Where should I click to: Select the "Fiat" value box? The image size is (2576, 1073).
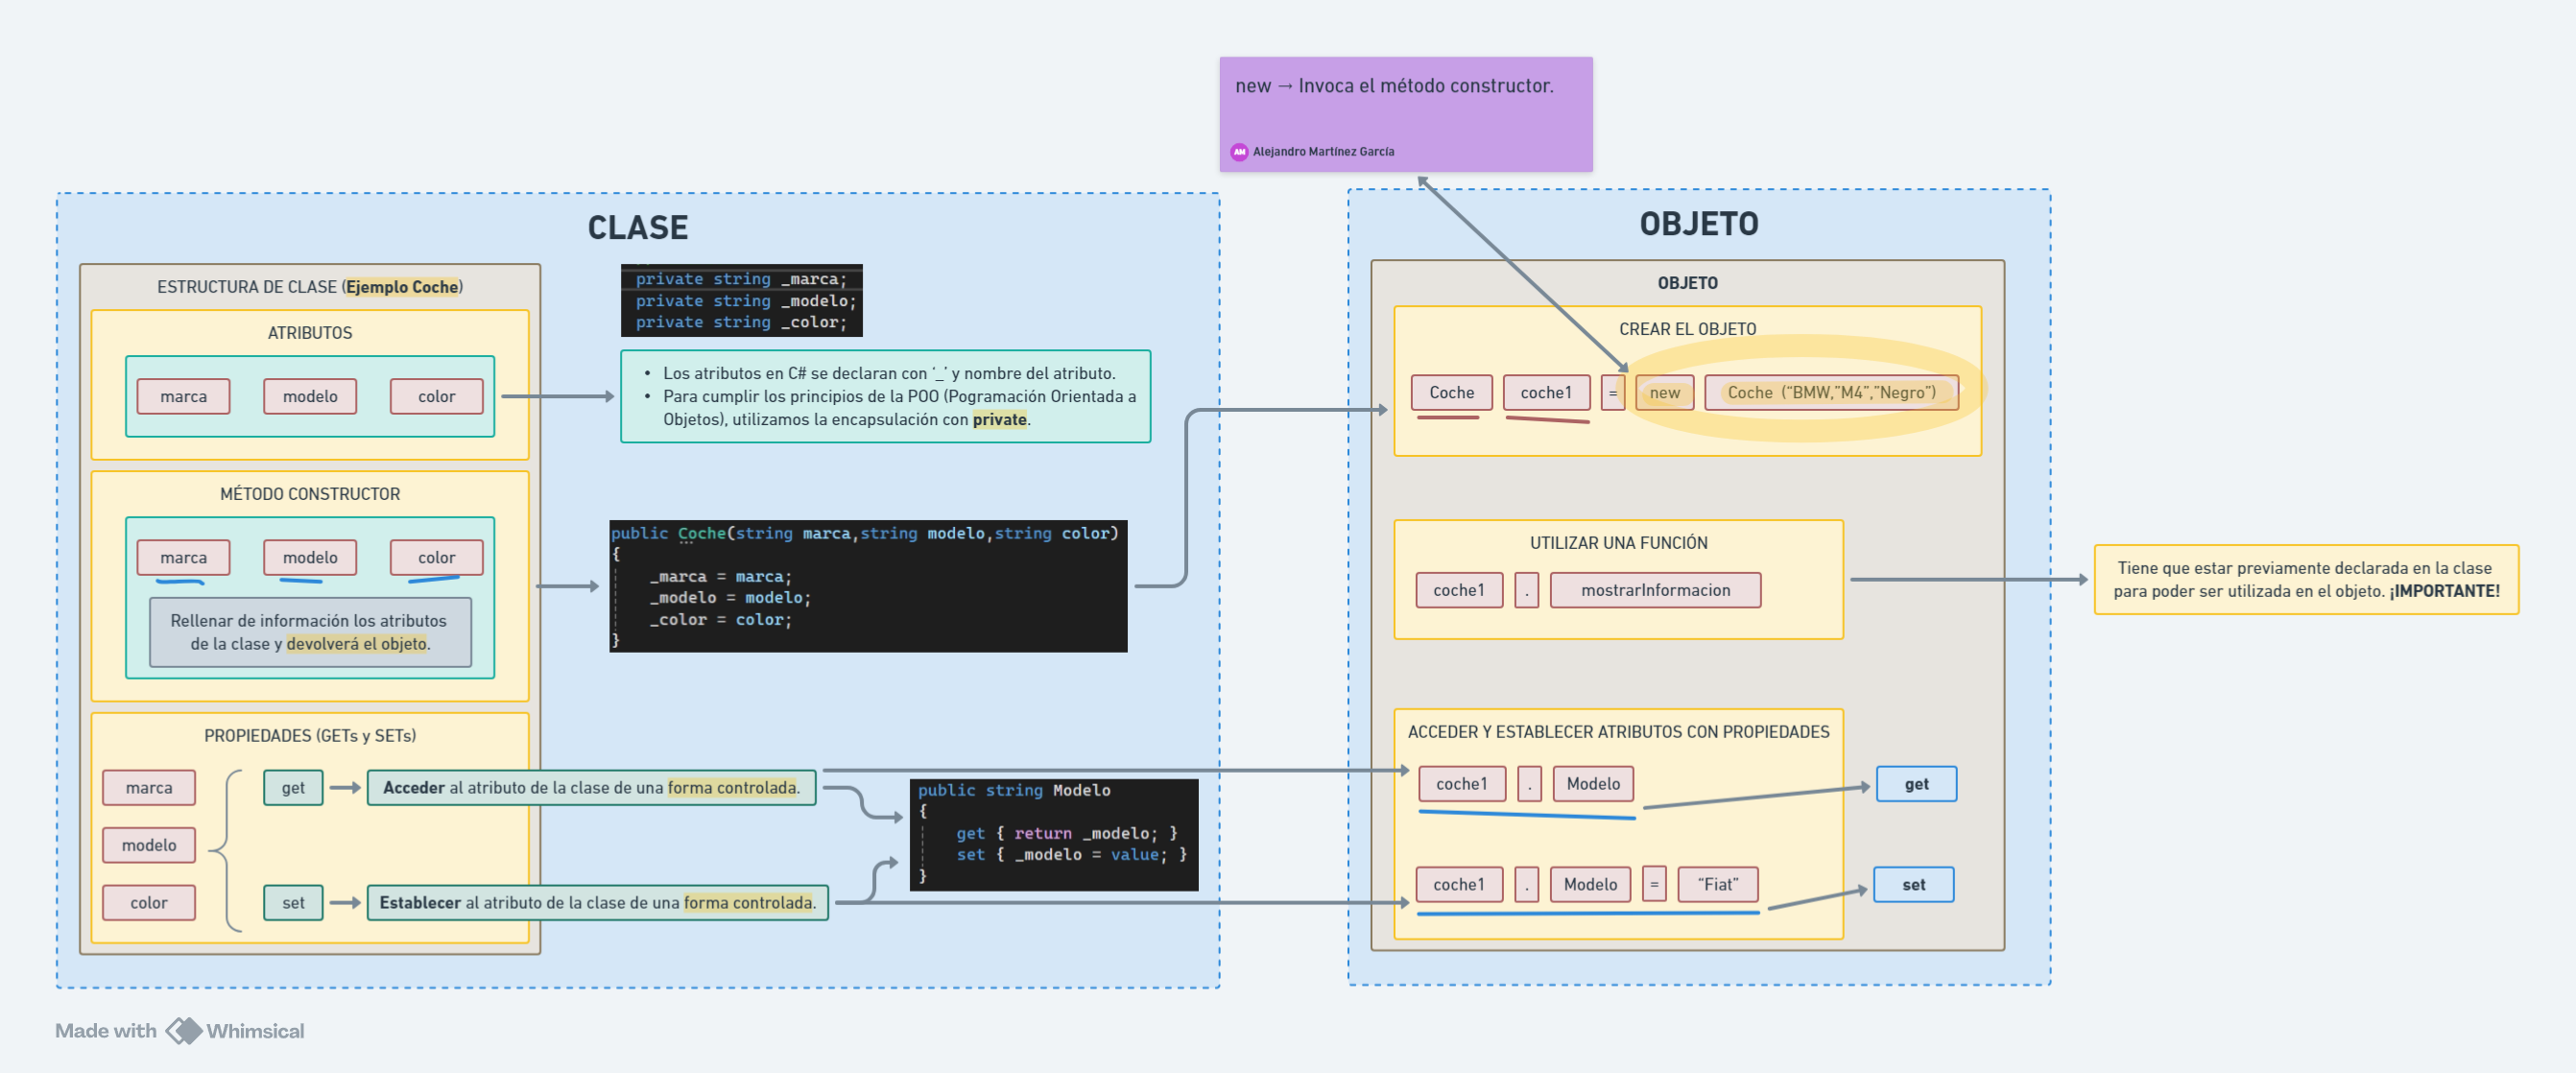[1717, 885]
